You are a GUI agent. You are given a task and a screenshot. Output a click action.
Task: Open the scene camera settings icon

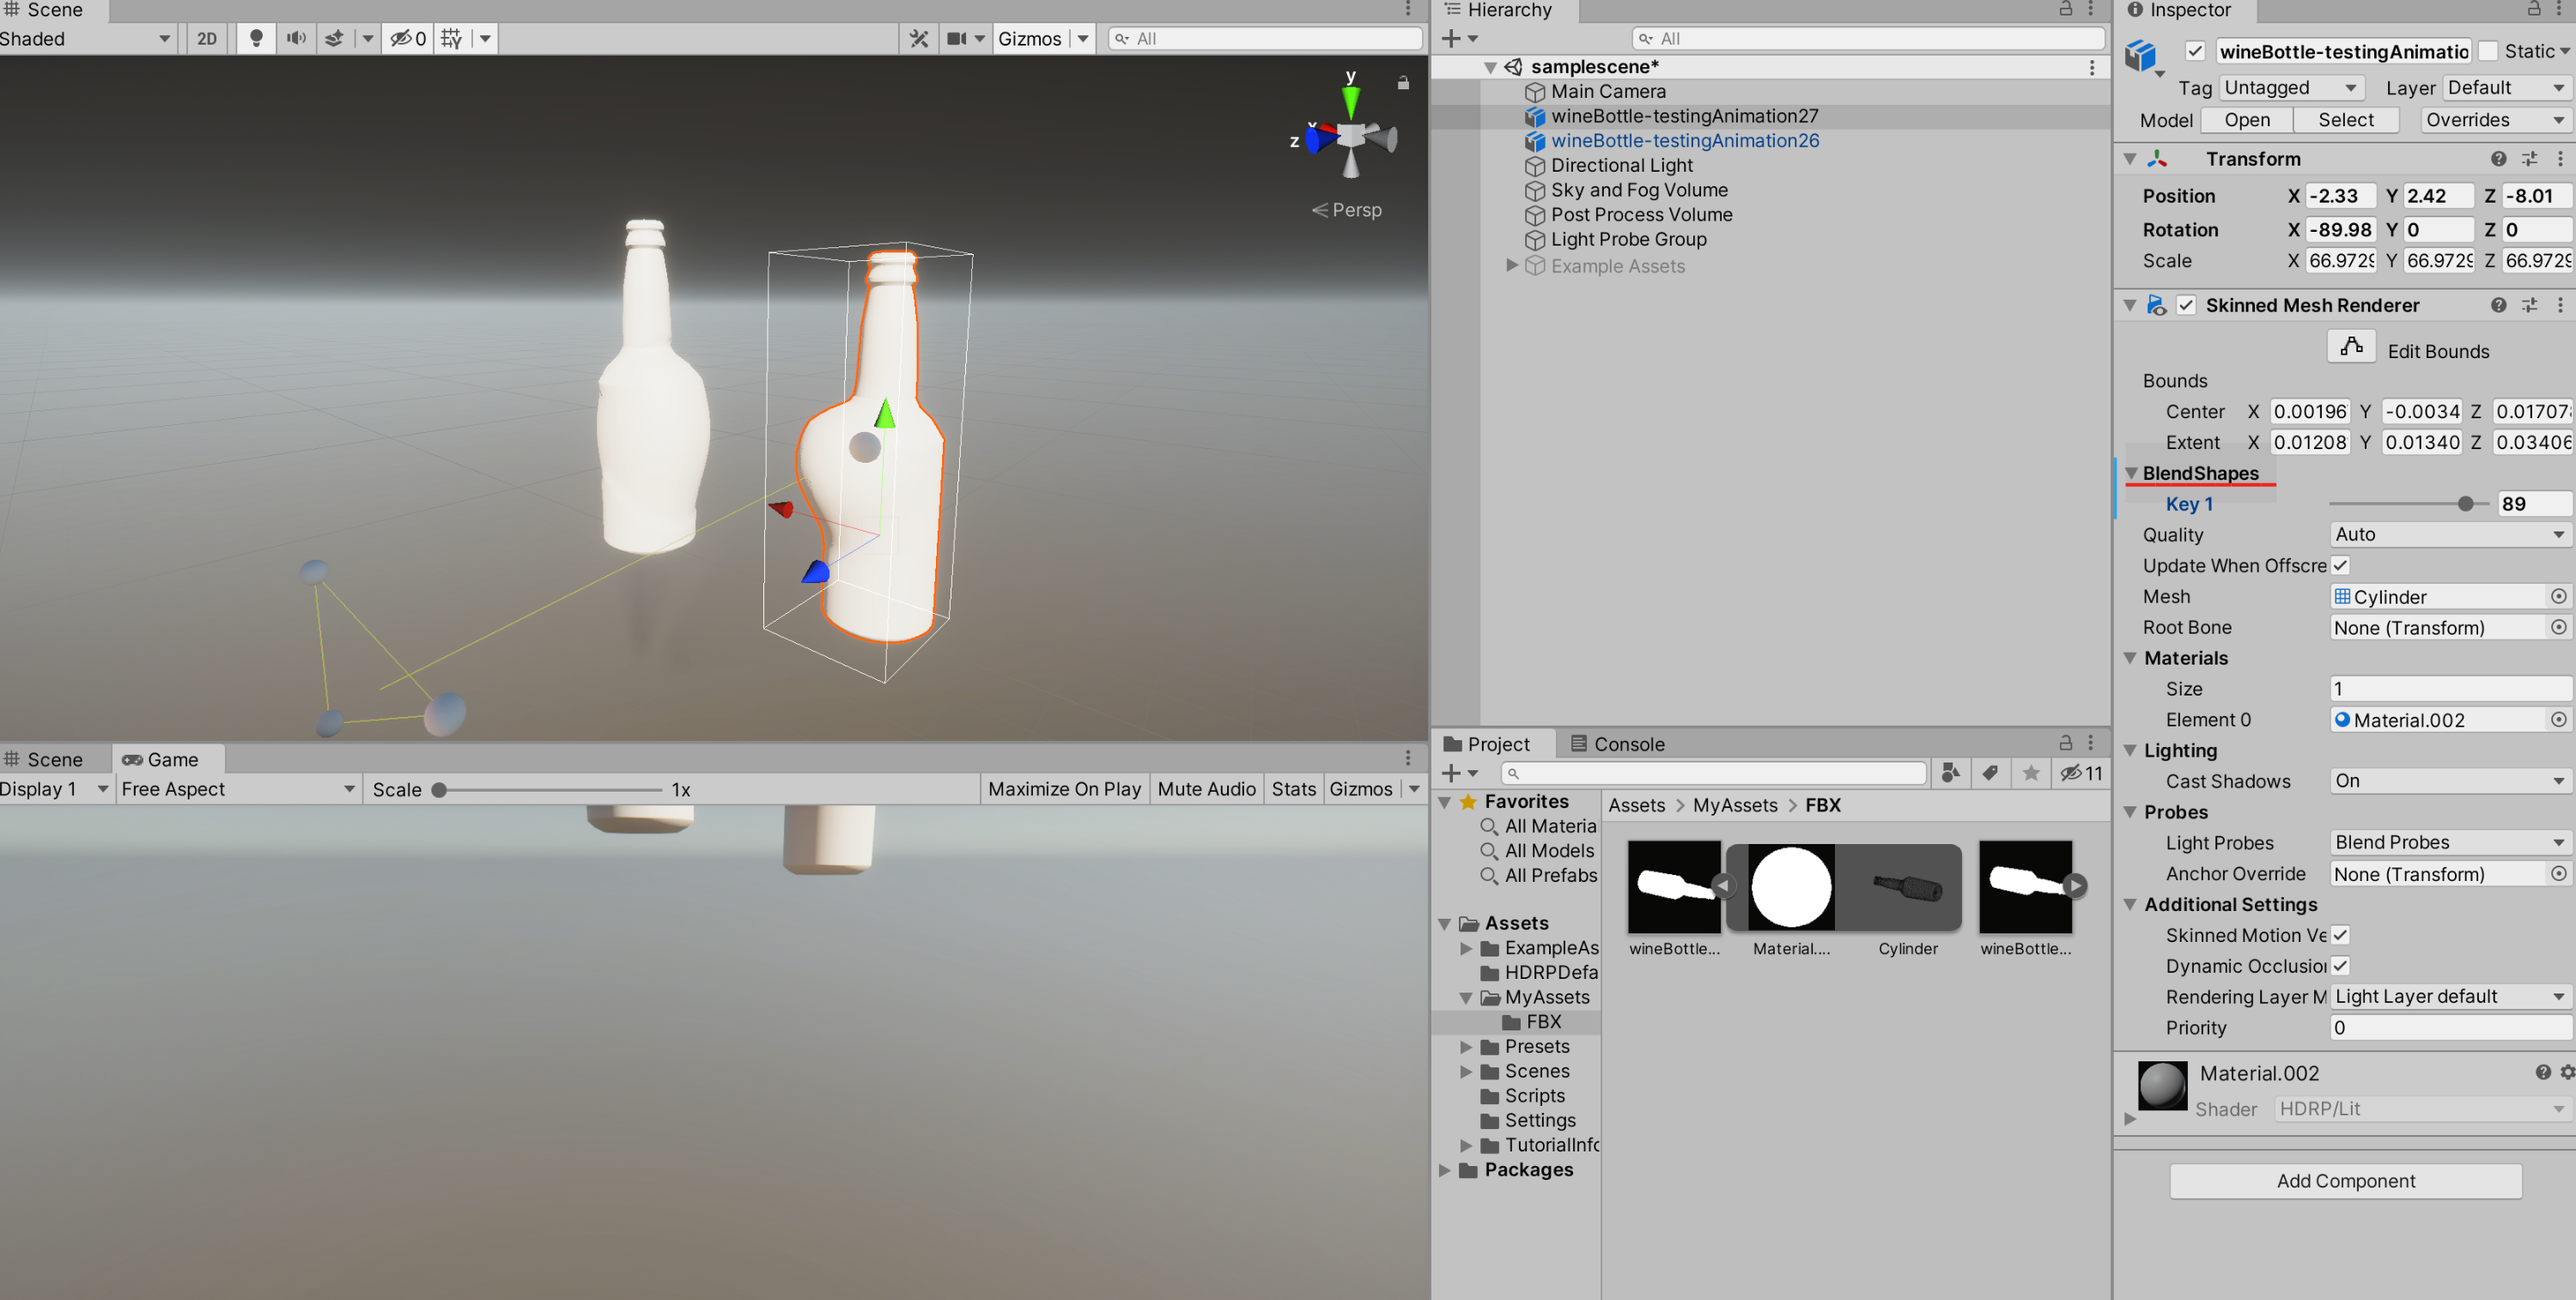coord(957,38)
